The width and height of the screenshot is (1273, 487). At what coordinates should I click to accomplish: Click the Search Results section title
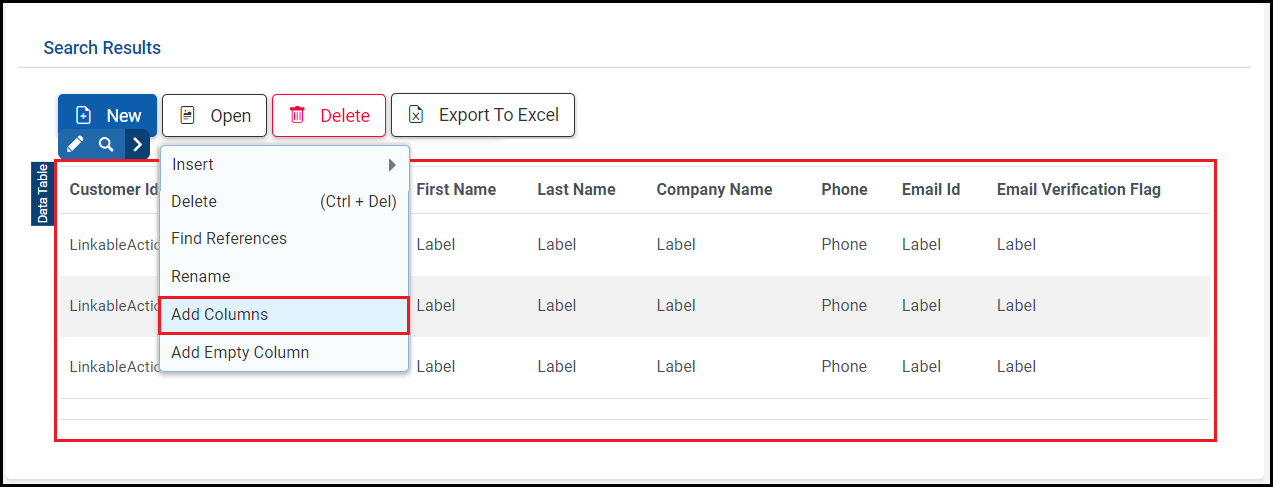102,48
